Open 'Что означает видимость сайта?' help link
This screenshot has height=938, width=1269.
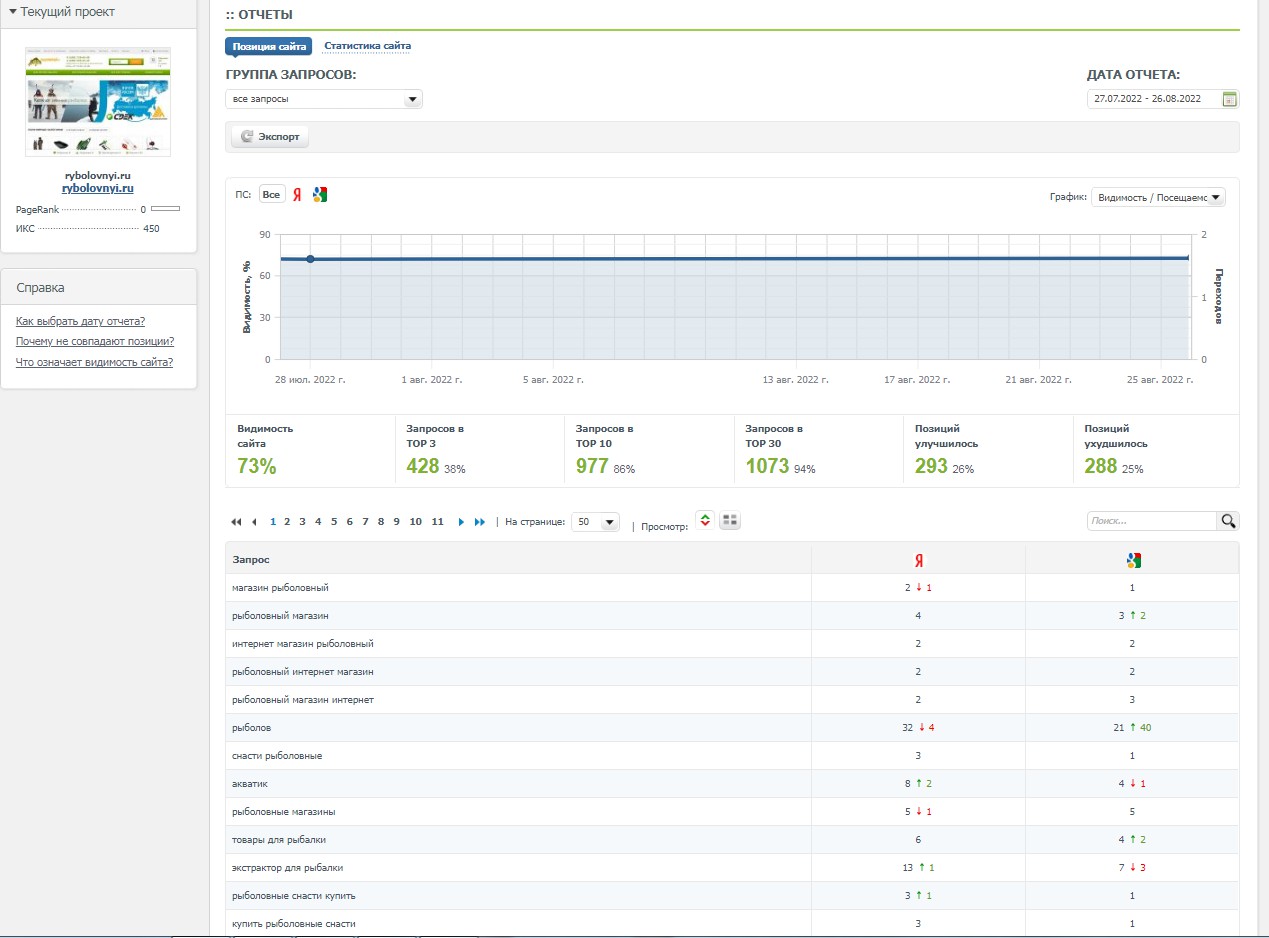tap(94, 362)
